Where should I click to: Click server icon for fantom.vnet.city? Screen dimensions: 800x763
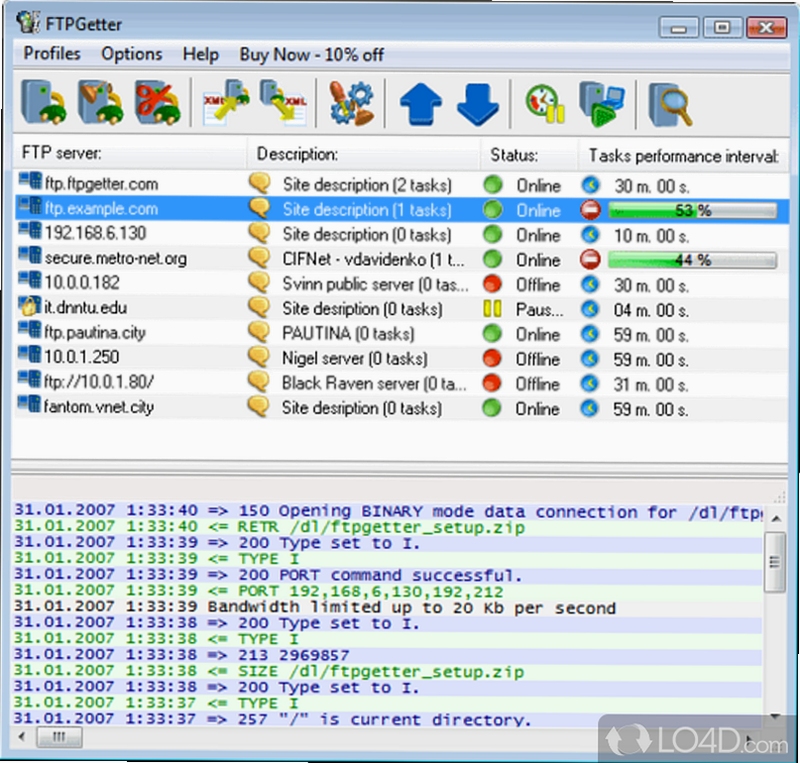point(30,405)
